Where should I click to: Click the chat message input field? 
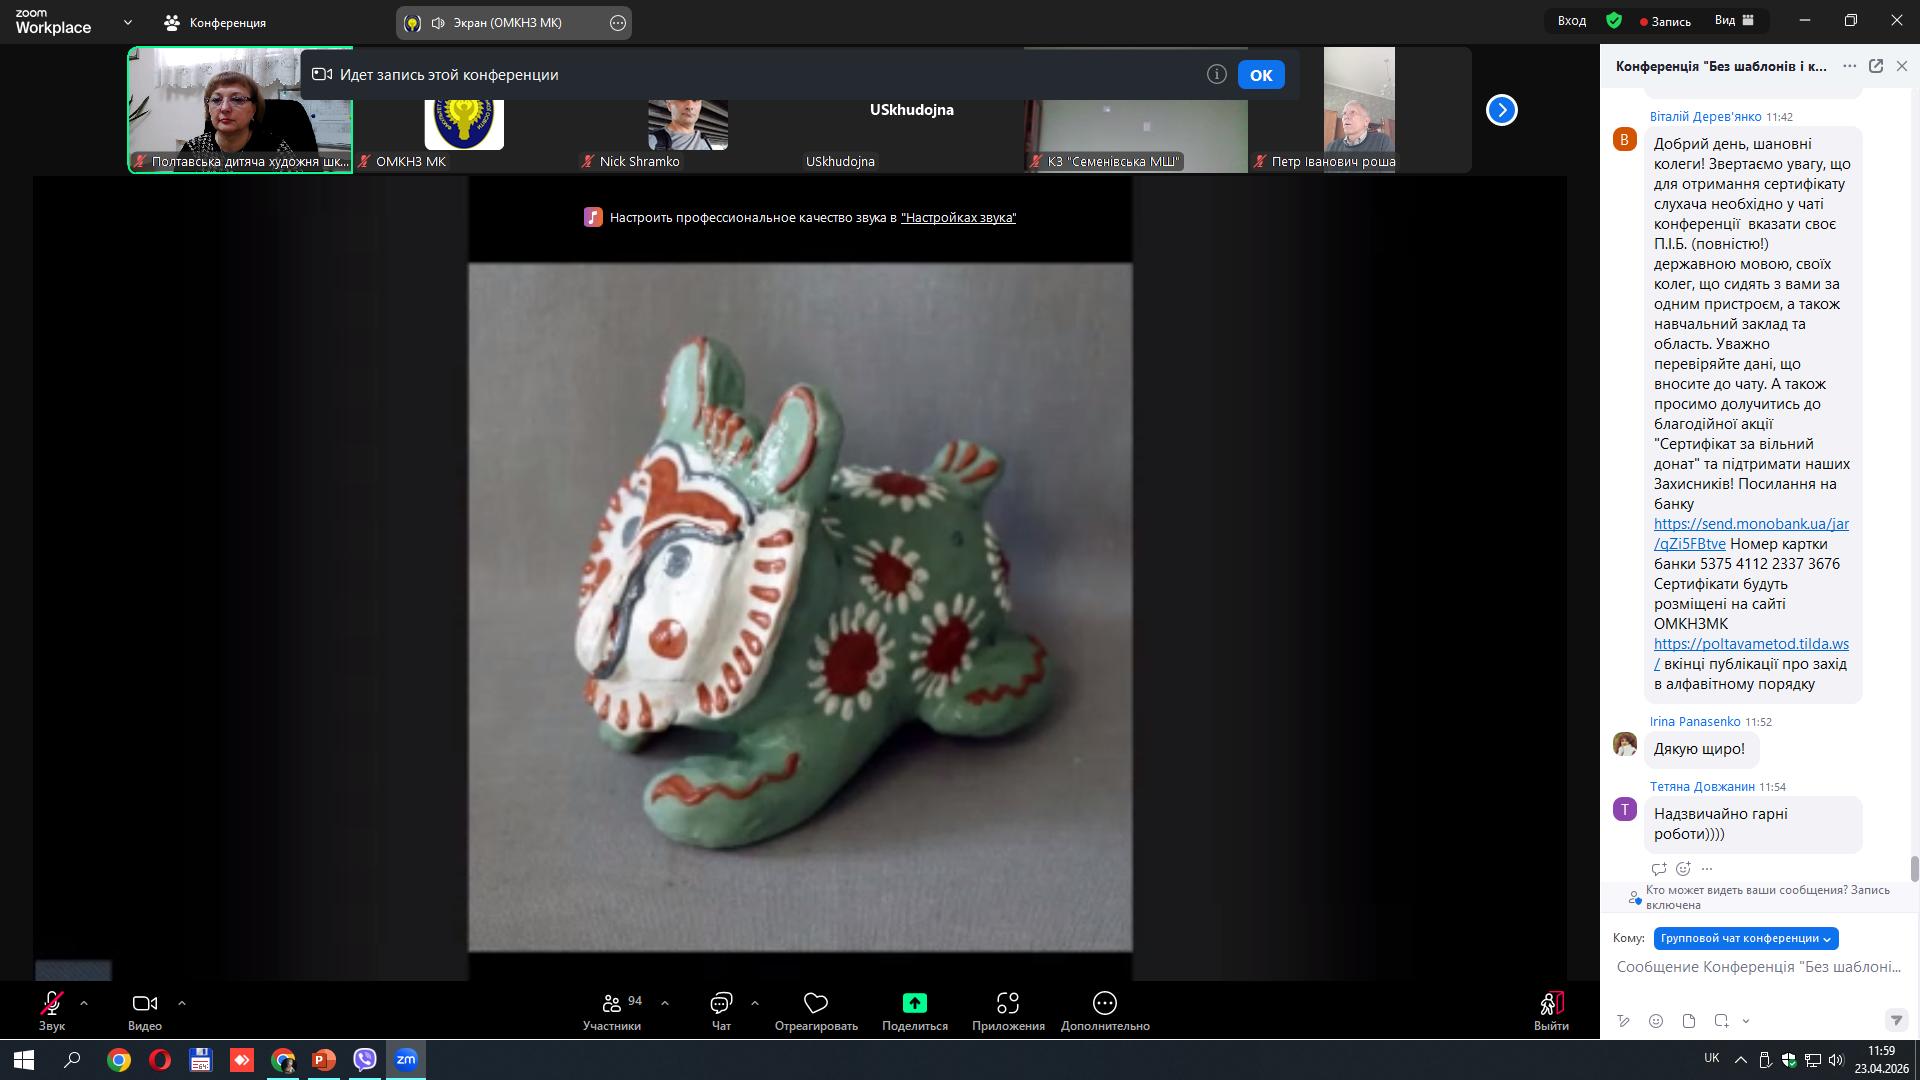(x=1758, y=967)
